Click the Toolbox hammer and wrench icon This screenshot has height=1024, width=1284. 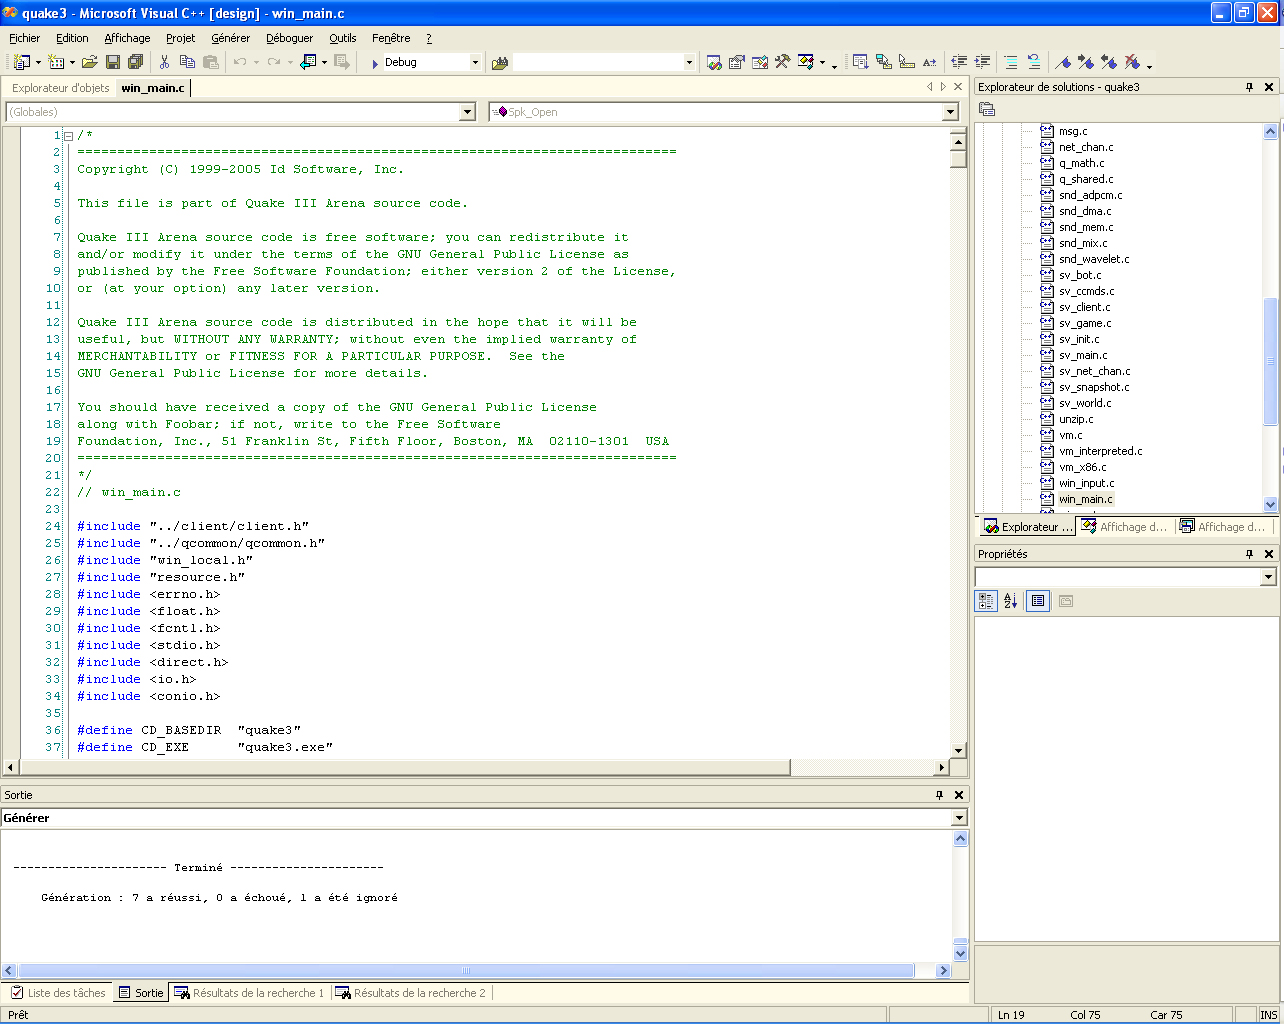tap(782, 62)
